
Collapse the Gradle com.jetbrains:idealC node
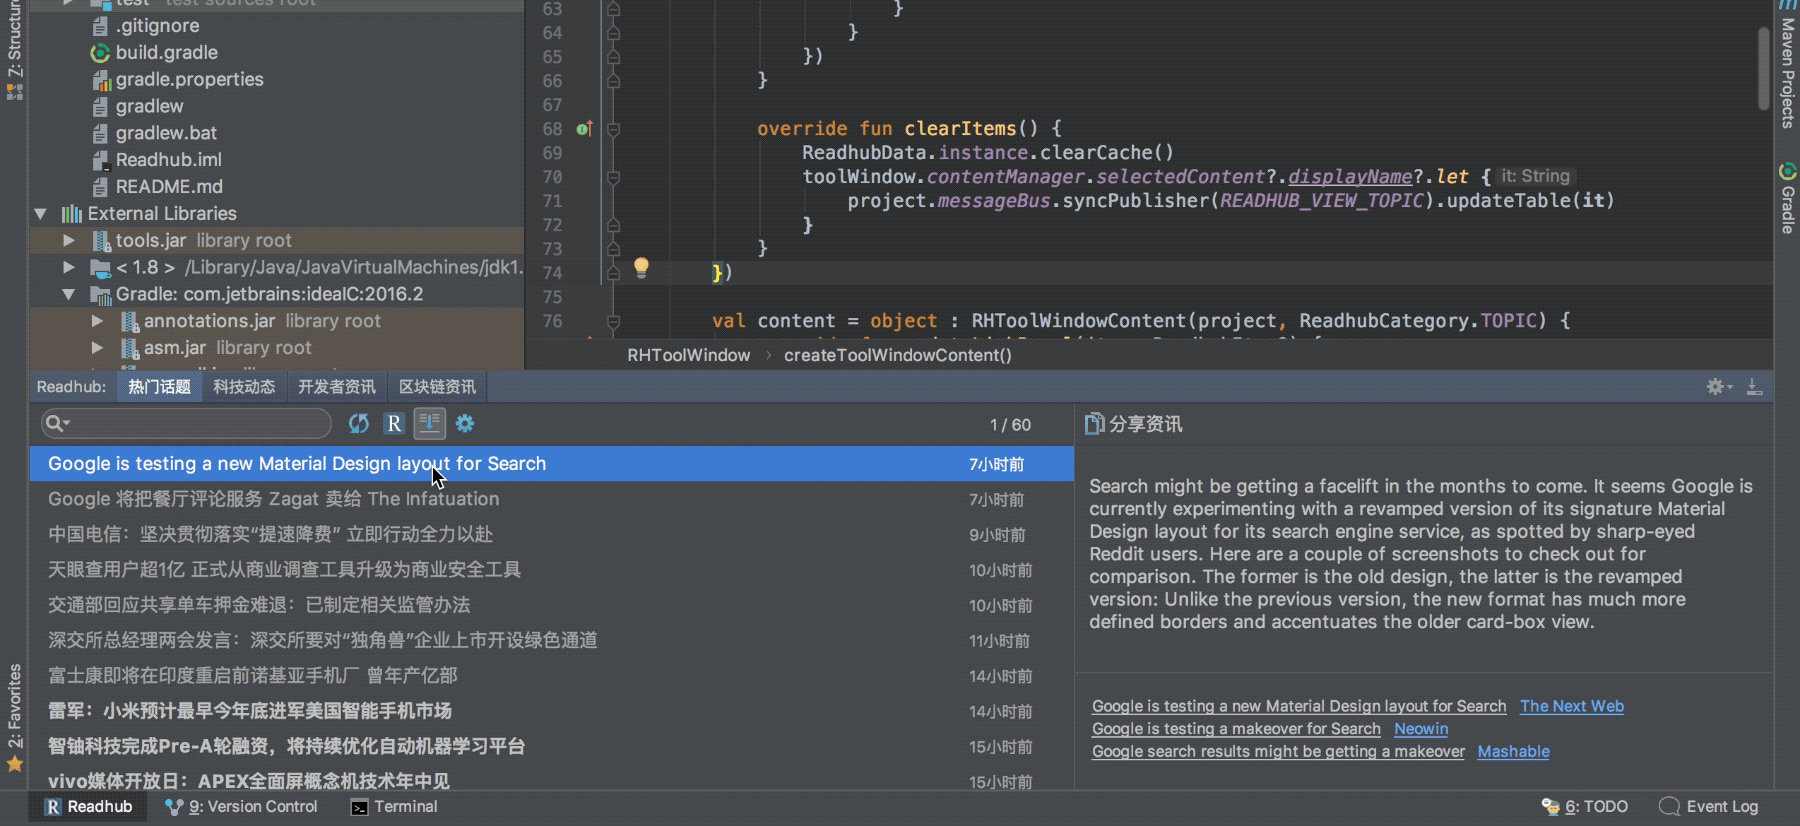tap(68, 295)
